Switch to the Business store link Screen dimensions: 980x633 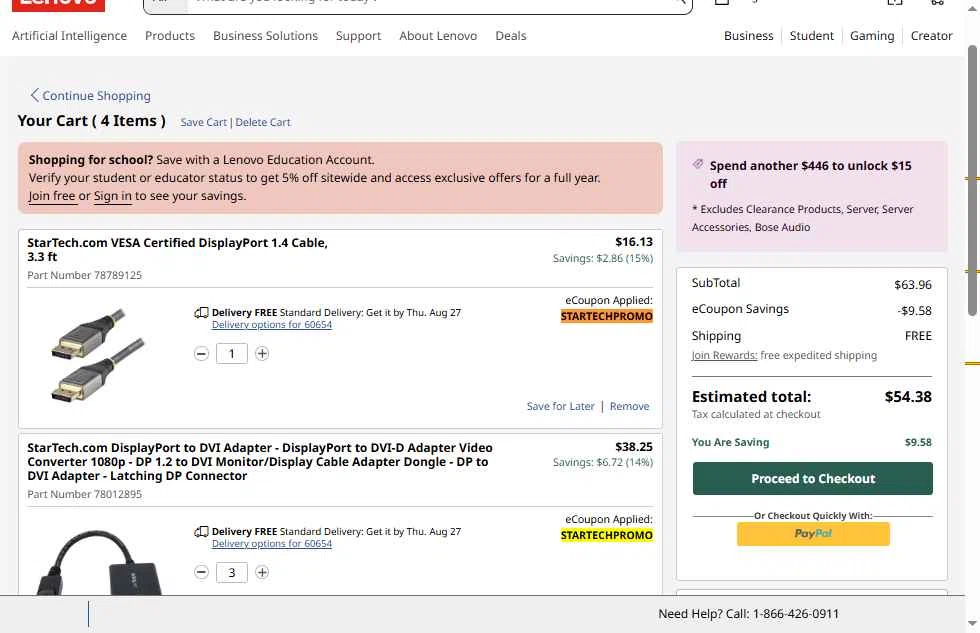749,36
